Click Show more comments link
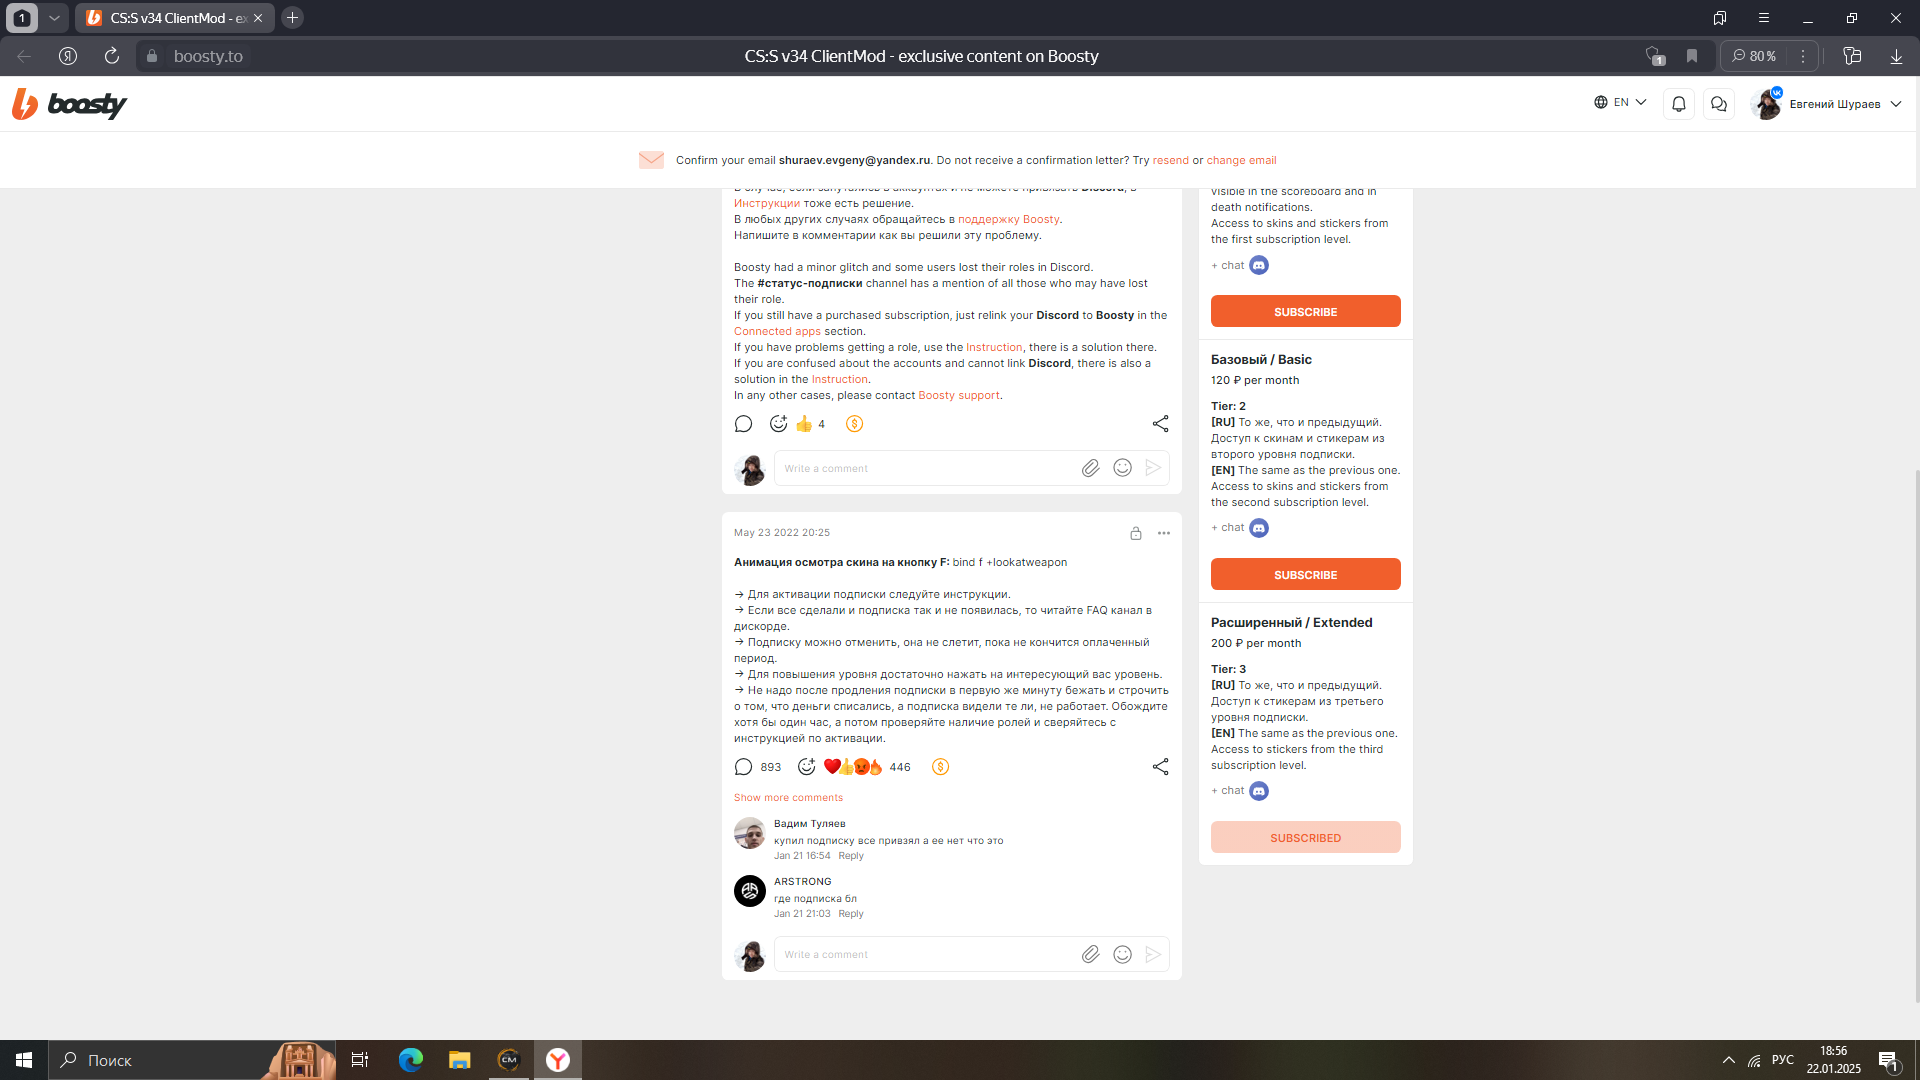Image resolution: width=1920 pixels, height=1080 pixels. tap(788, 798)
